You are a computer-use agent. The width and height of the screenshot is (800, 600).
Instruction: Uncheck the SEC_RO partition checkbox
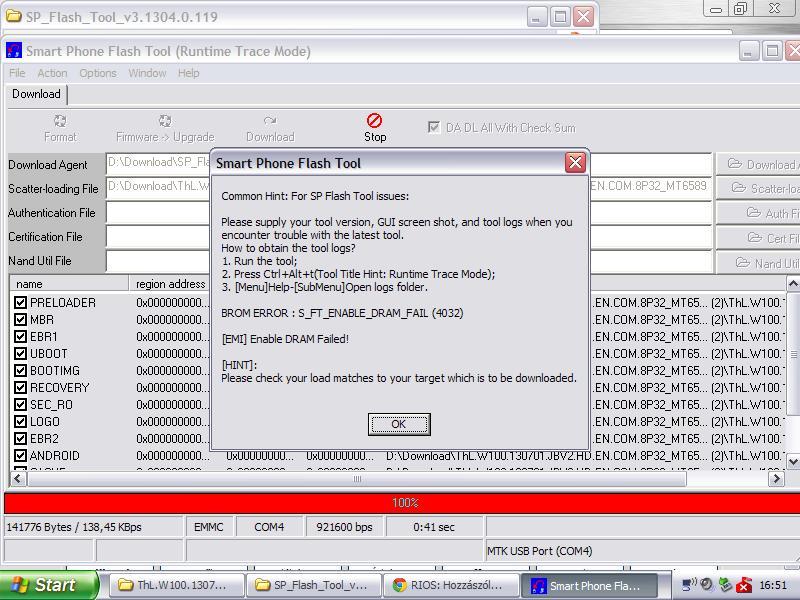20,405
